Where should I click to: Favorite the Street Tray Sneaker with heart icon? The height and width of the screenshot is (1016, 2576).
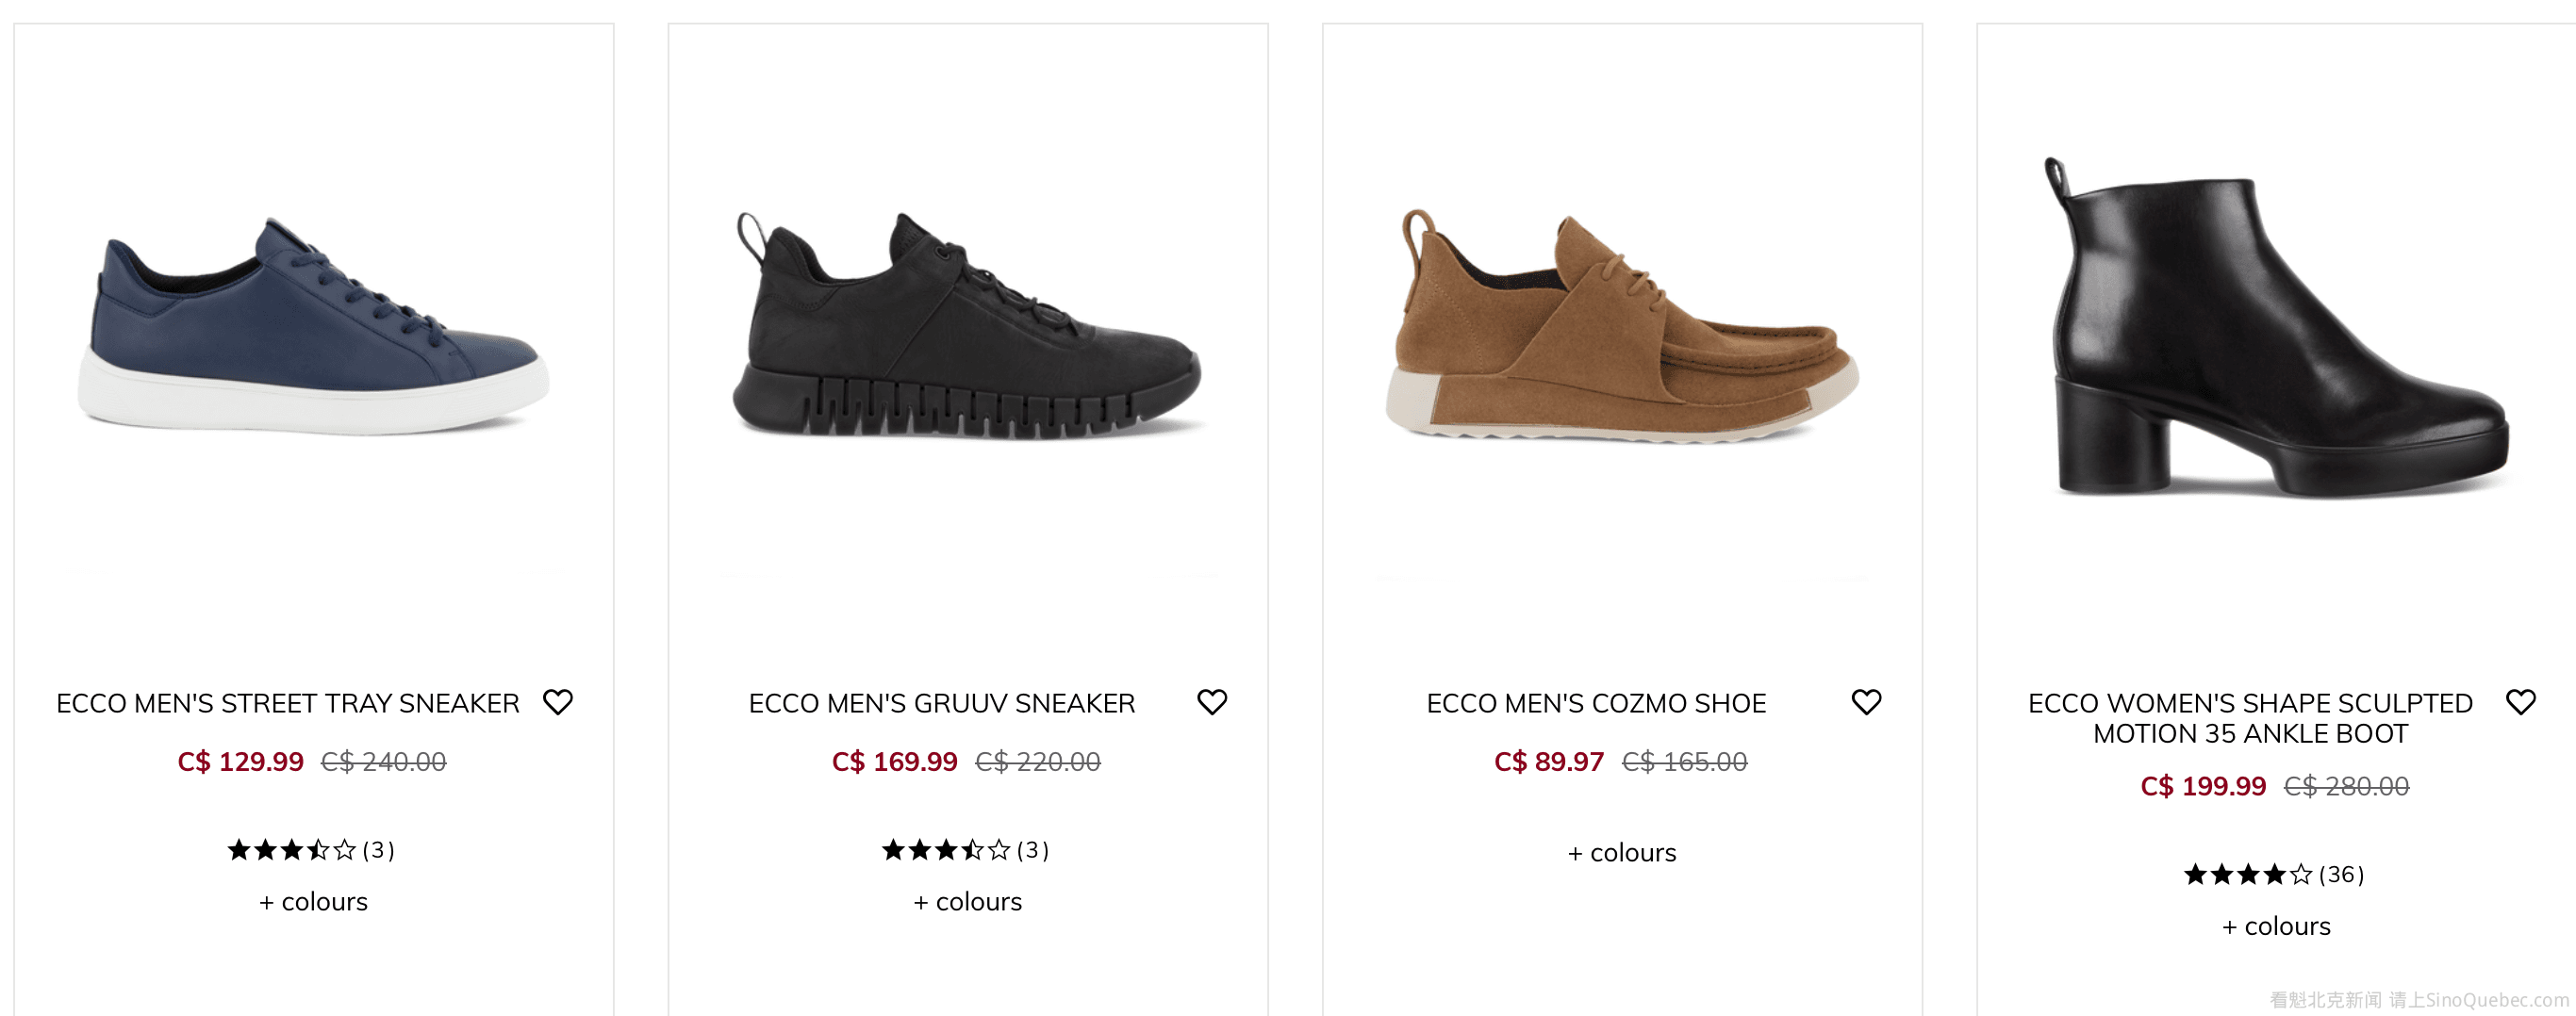click(558, 702)
